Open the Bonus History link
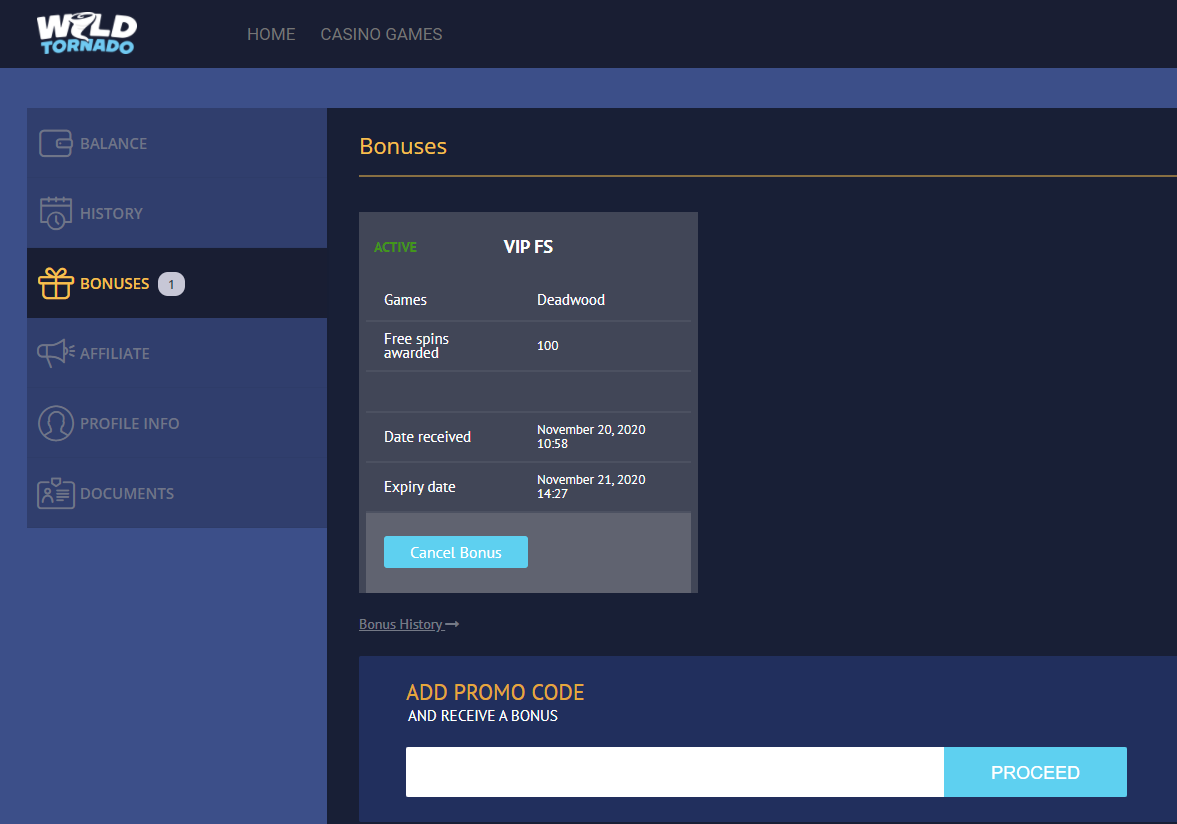This screenshot has height=824, width=1177. pyautogui.click(x=401, y=625)
